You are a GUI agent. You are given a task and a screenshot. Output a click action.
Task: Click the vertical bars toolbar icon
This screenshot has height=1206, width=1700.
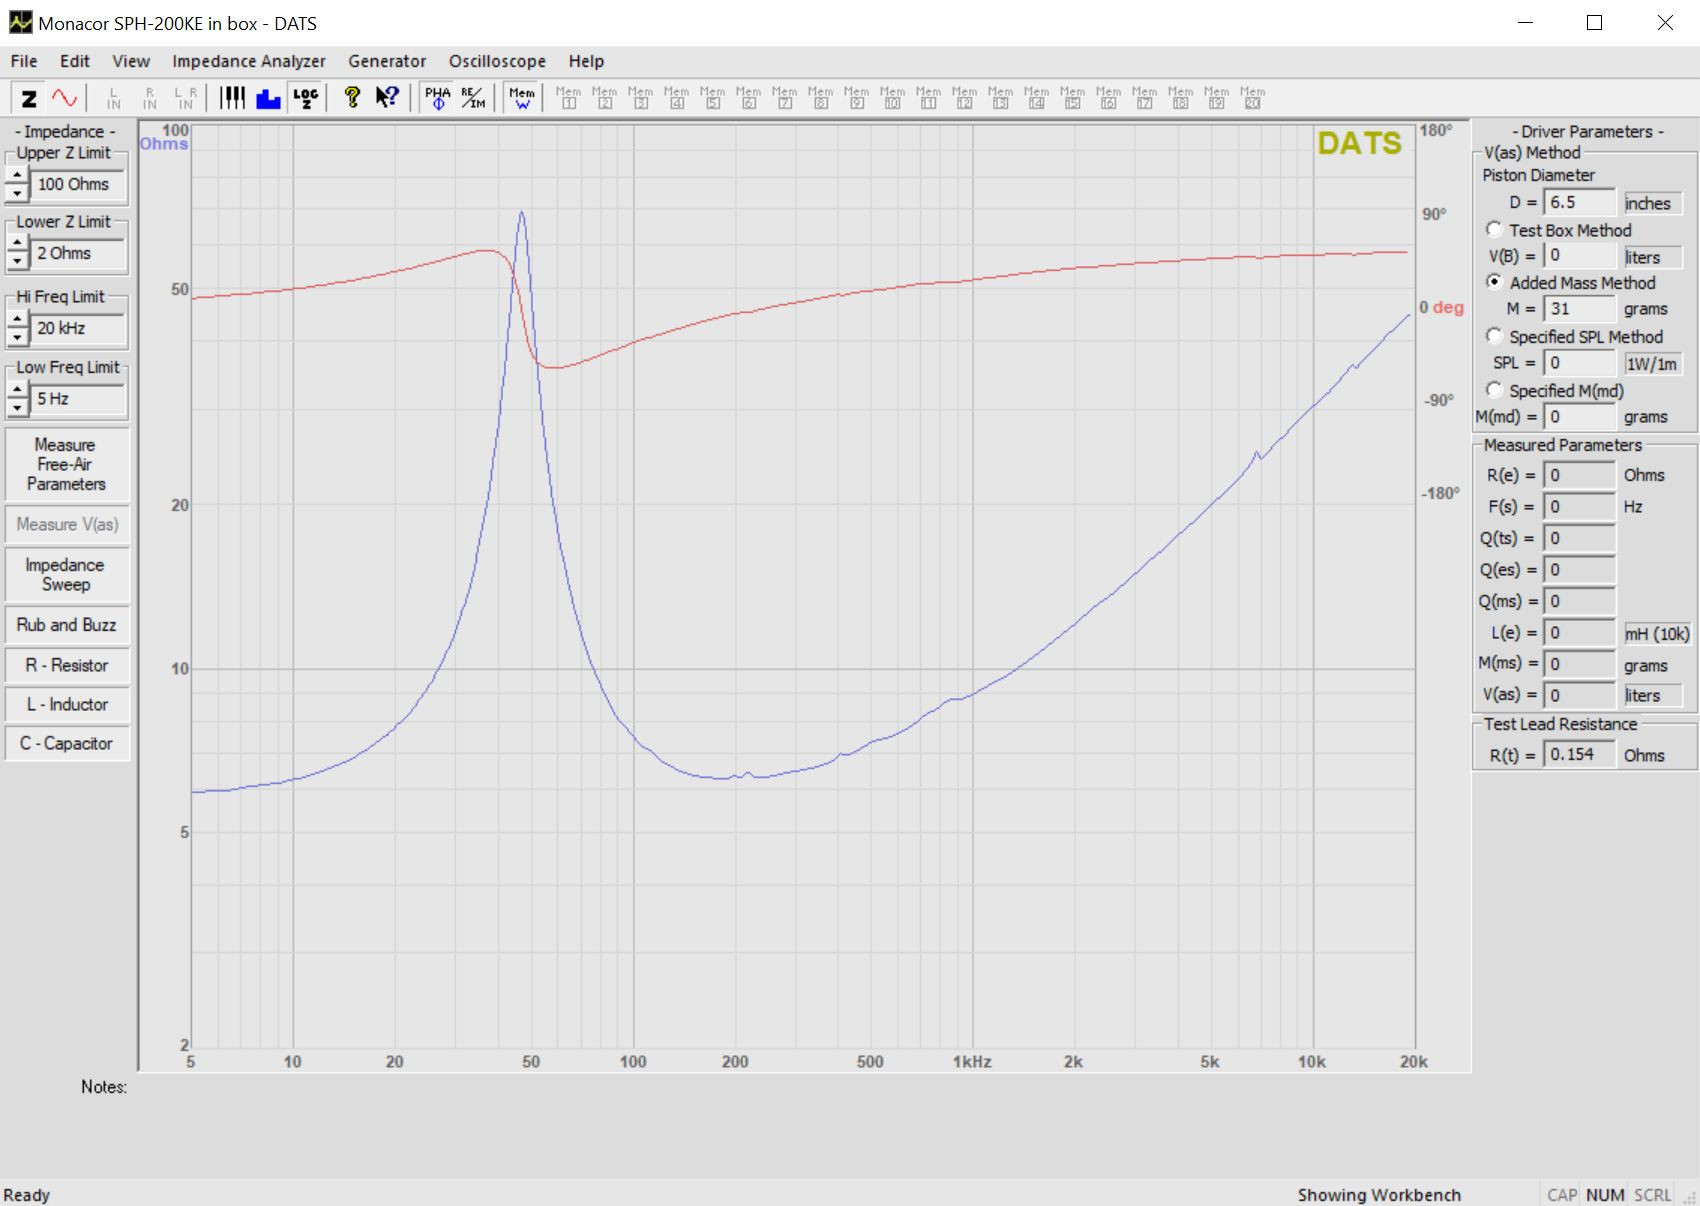coord(233,98)
